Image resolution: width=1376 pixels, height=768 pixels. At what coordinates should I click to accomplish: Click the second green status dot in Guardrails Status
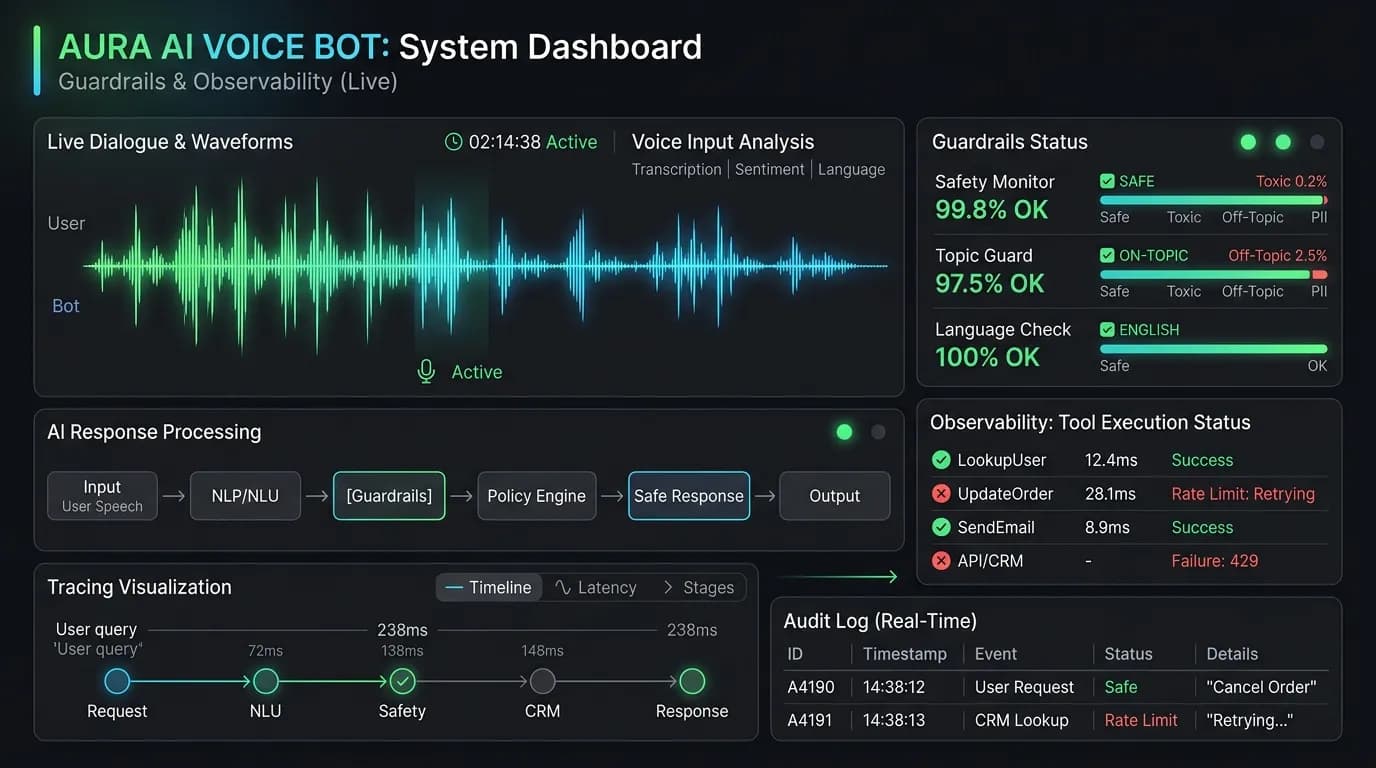pos(1283,142)
